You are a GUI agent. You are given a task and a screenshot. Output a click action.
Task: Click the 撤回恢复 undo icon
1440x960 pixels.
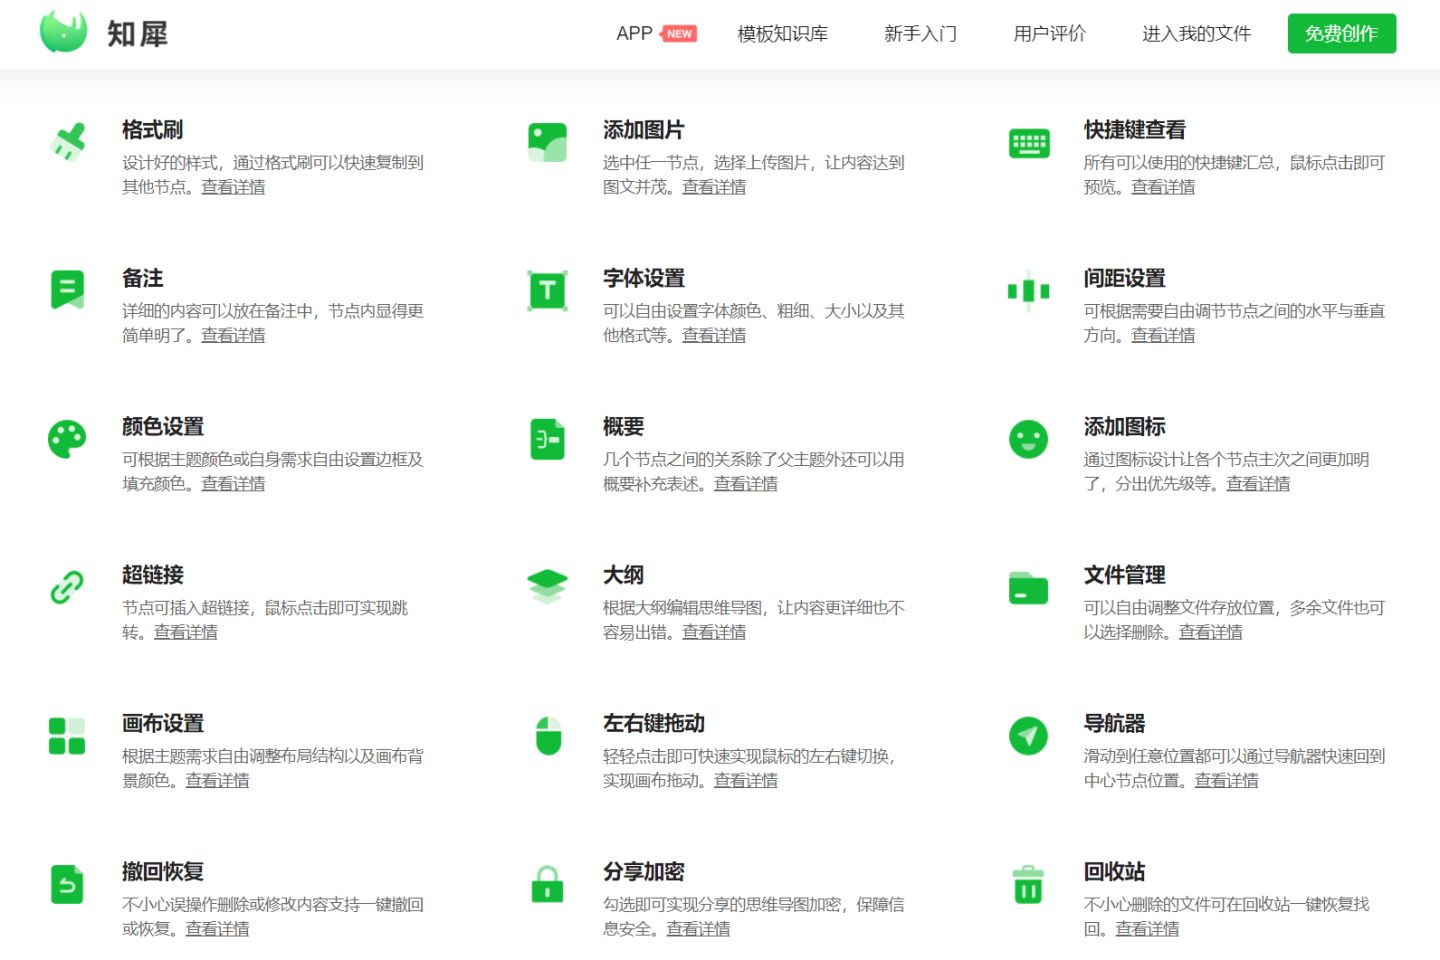tap(67, 884)
